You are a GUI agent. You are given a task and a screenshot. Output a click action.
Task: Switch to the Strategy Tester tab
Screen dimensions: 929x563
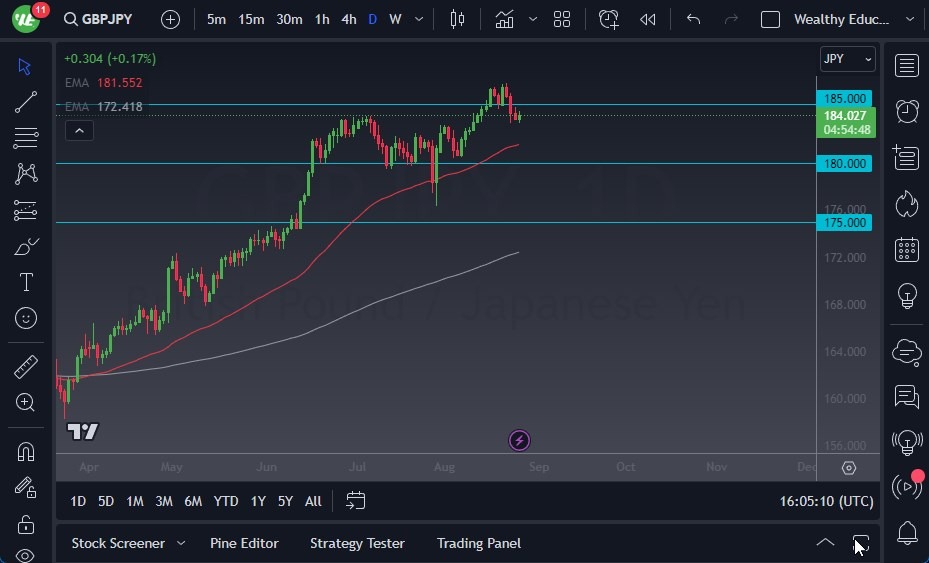[x=357, y=543]
